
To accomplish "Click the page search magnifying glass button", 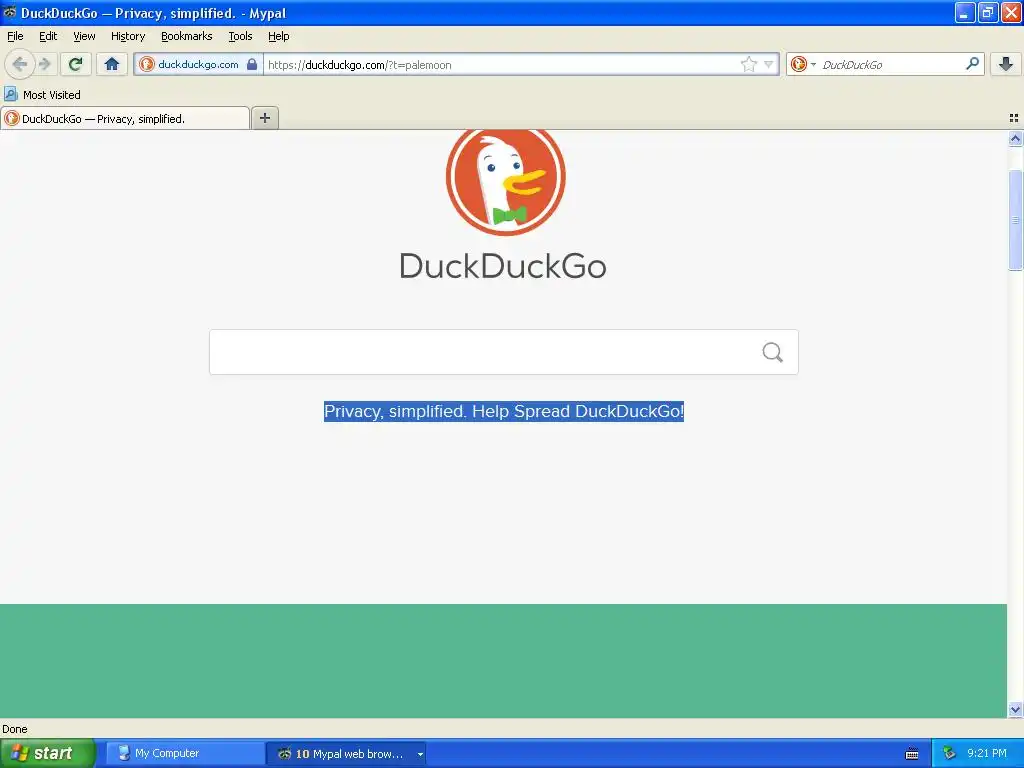I will tap(773, 352).
